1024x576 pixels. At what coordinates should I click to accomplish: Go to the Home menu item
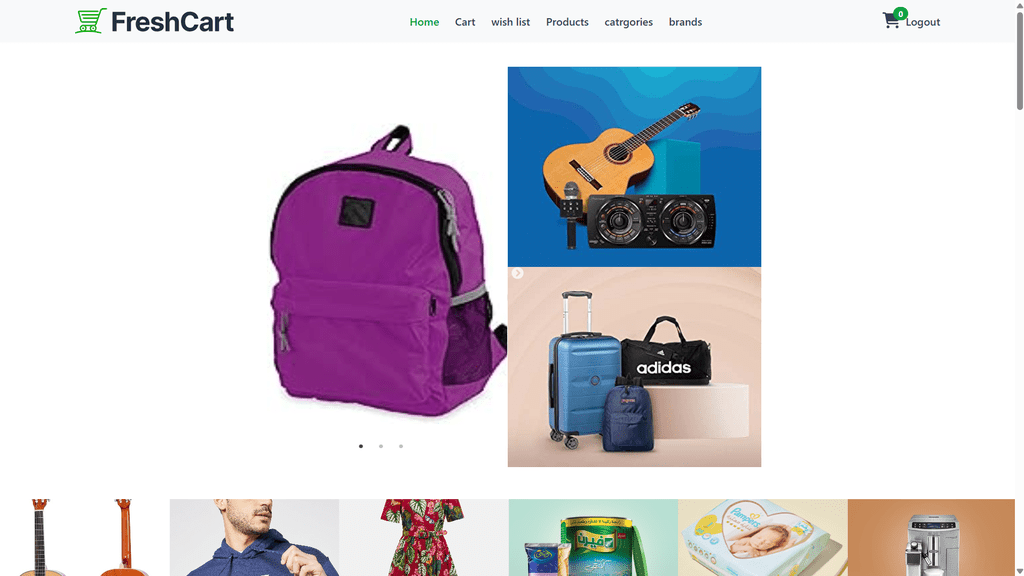[424, 22]
